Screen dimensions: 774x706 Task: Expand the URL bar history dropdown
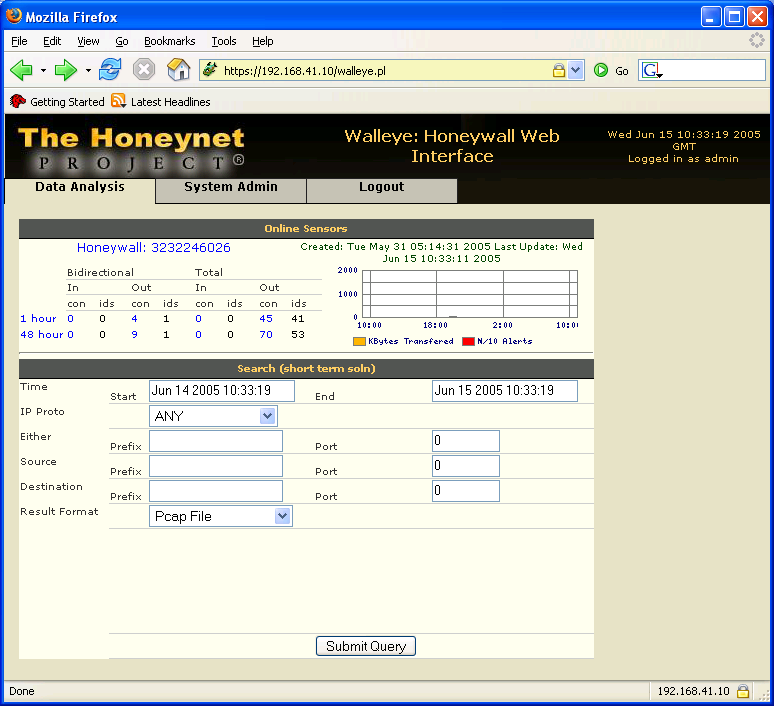(x=576, y=70)
